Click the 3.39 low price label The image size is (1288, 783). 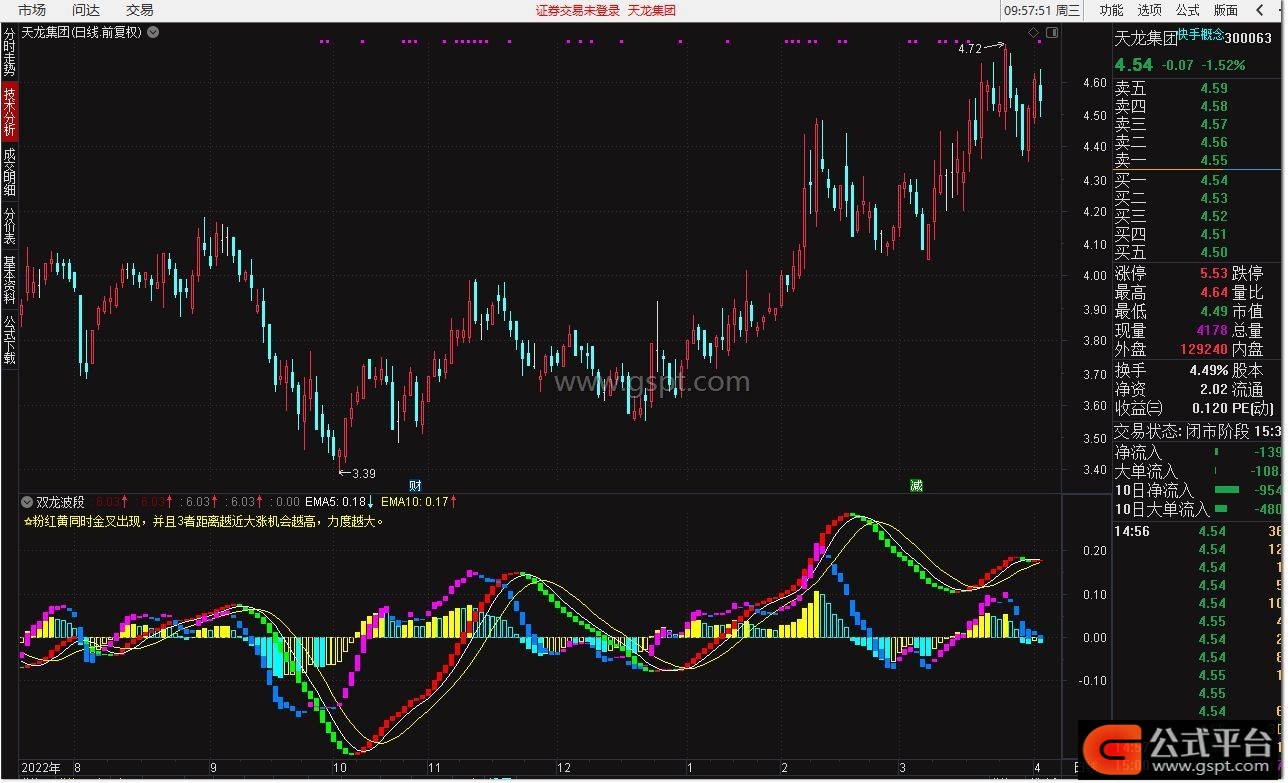pyautogui.click(x=364, y=473)
